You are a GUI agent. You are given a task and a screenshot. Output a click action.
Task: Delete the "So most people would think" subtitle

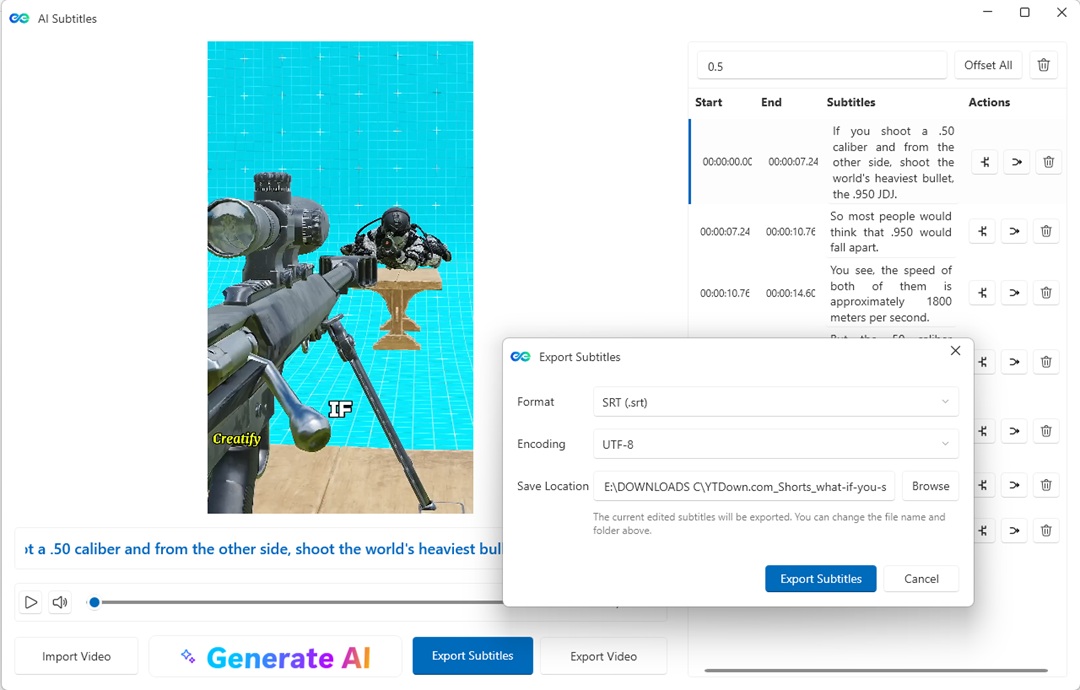coord(1046,231)
